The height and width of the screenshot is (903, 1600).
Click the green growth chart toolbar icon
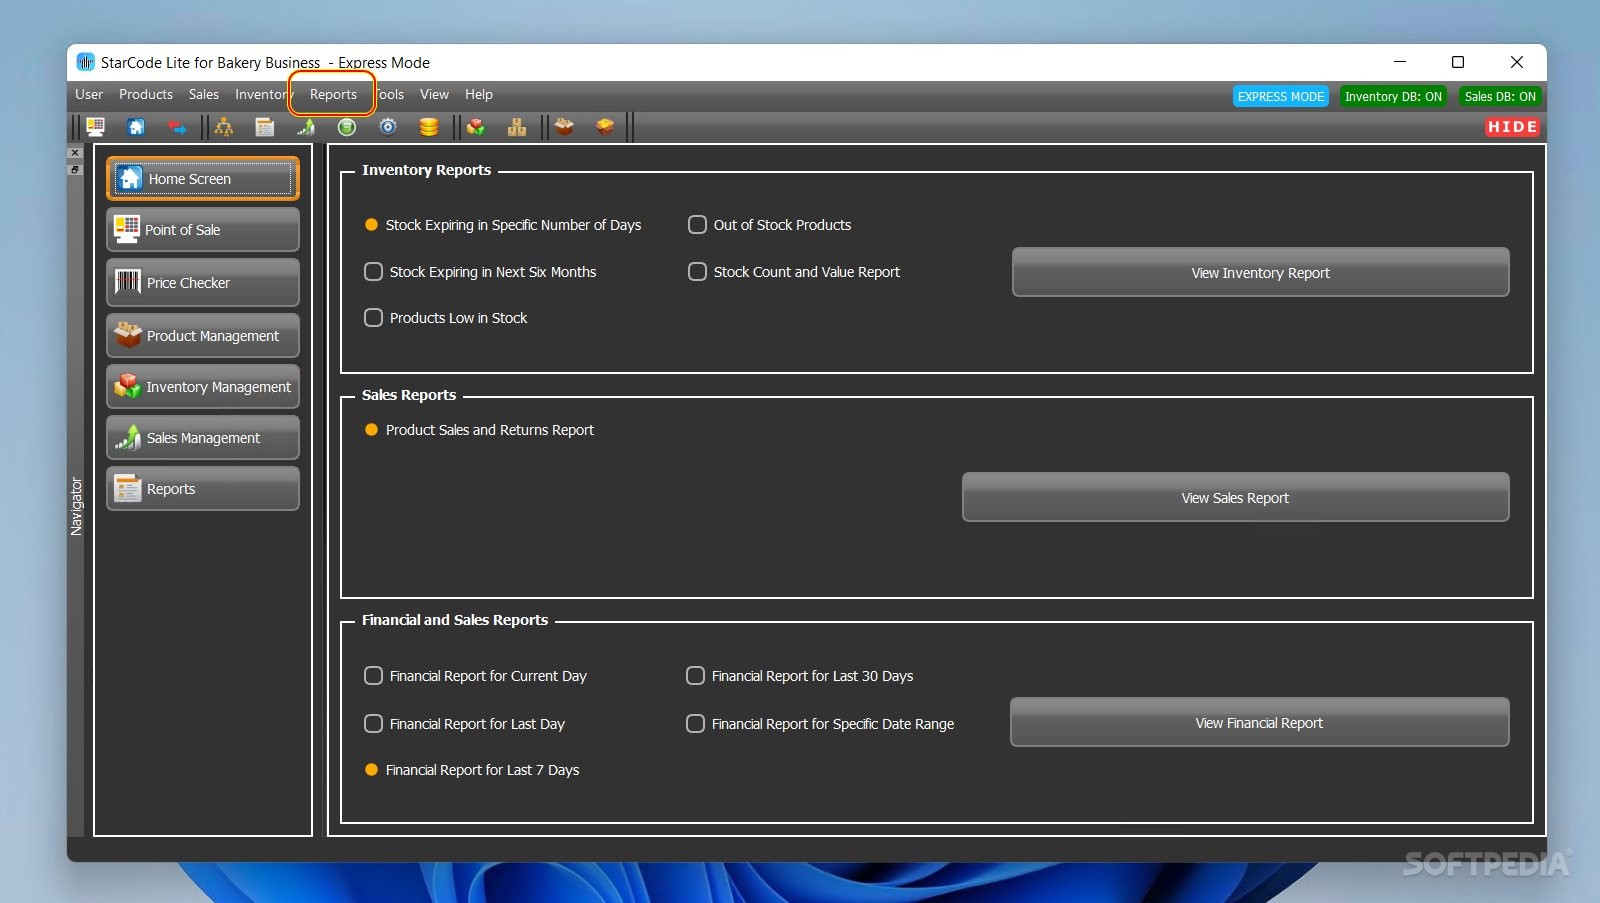306,127
